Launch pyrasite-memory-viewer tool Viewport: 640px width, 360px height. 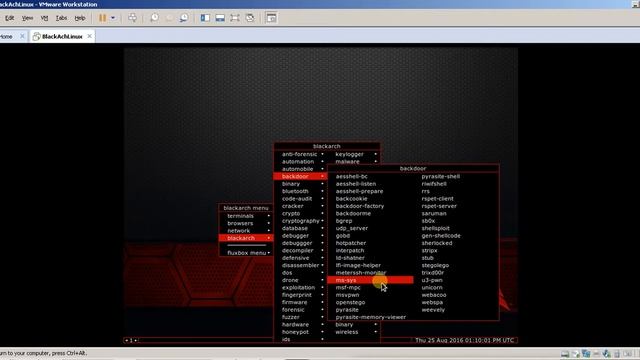(x=371, y=317)
